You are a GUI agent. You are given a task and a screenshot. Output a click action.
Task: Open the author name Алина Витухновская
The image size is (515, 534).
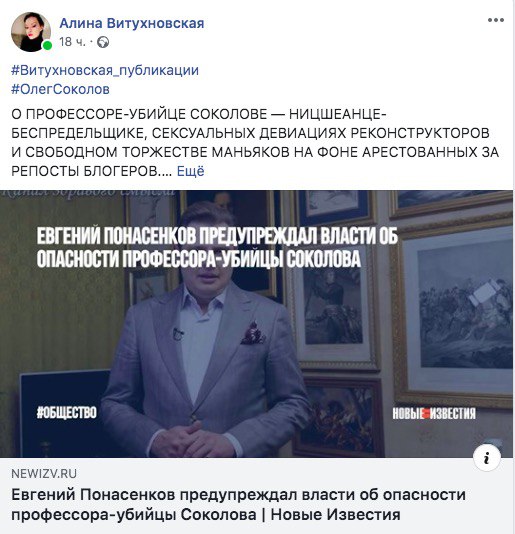[132, 23]
